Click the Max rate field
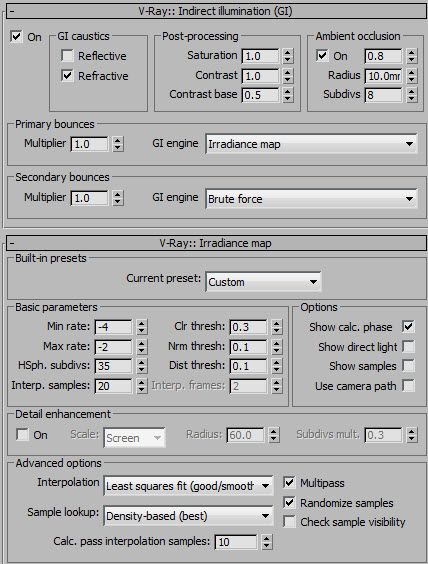Image resolution: width=428 pixels, height=564 pixels. [114, 347]
